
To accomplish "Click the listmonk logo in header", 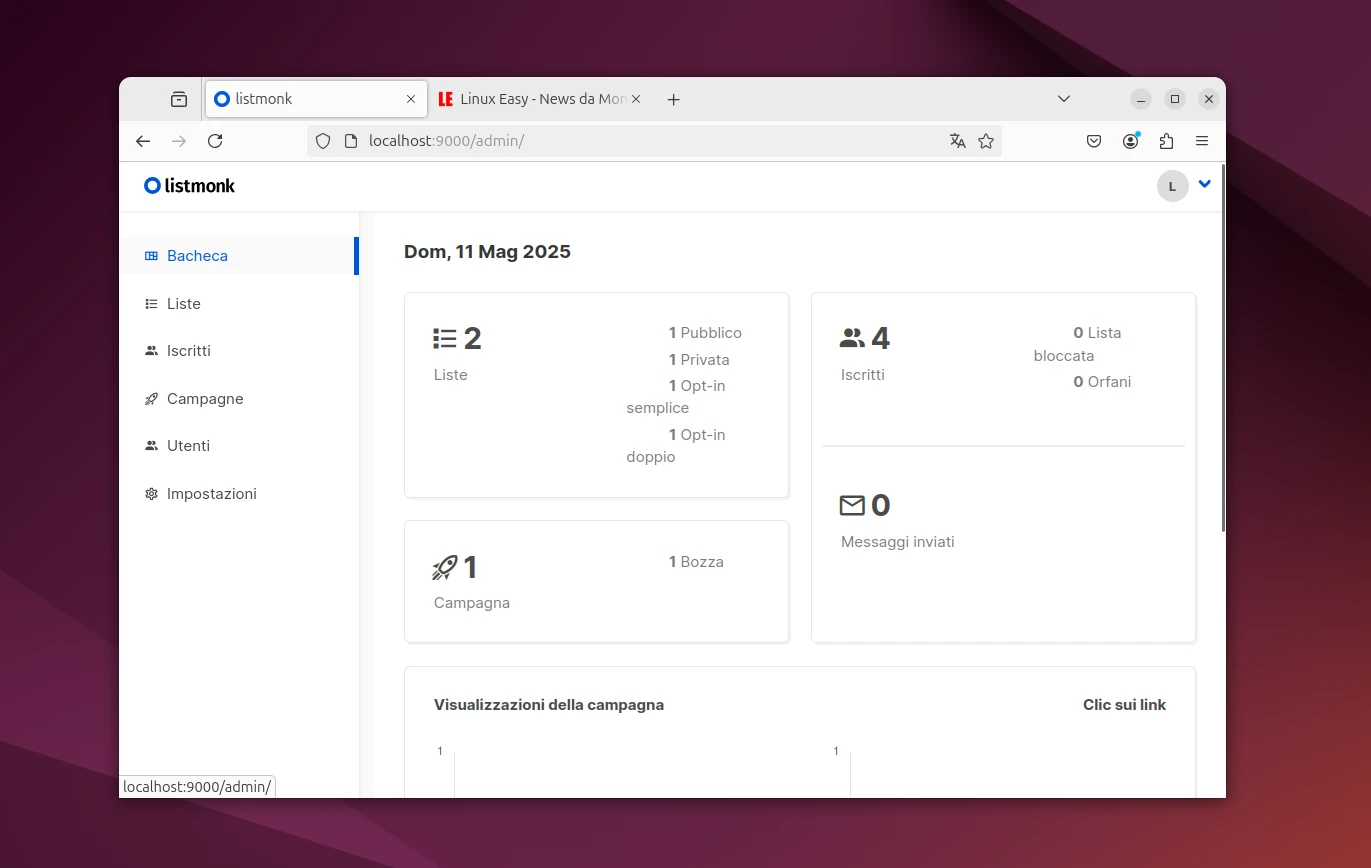I will coord(189,186).
